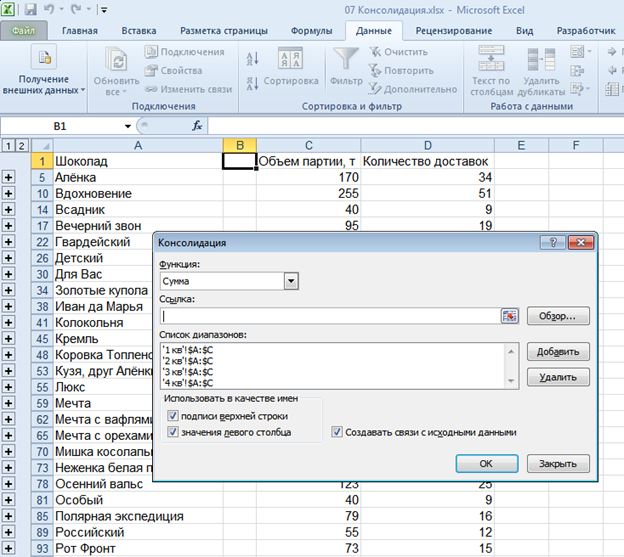Click the Text to Columns icon
624x557 pixels.
491,60
